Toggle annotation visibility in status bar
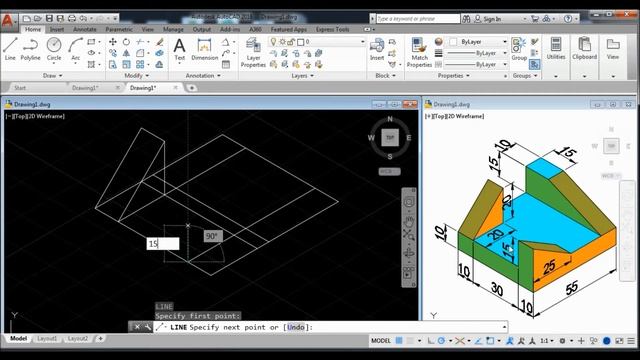640x360 pixels. point(510,340)
